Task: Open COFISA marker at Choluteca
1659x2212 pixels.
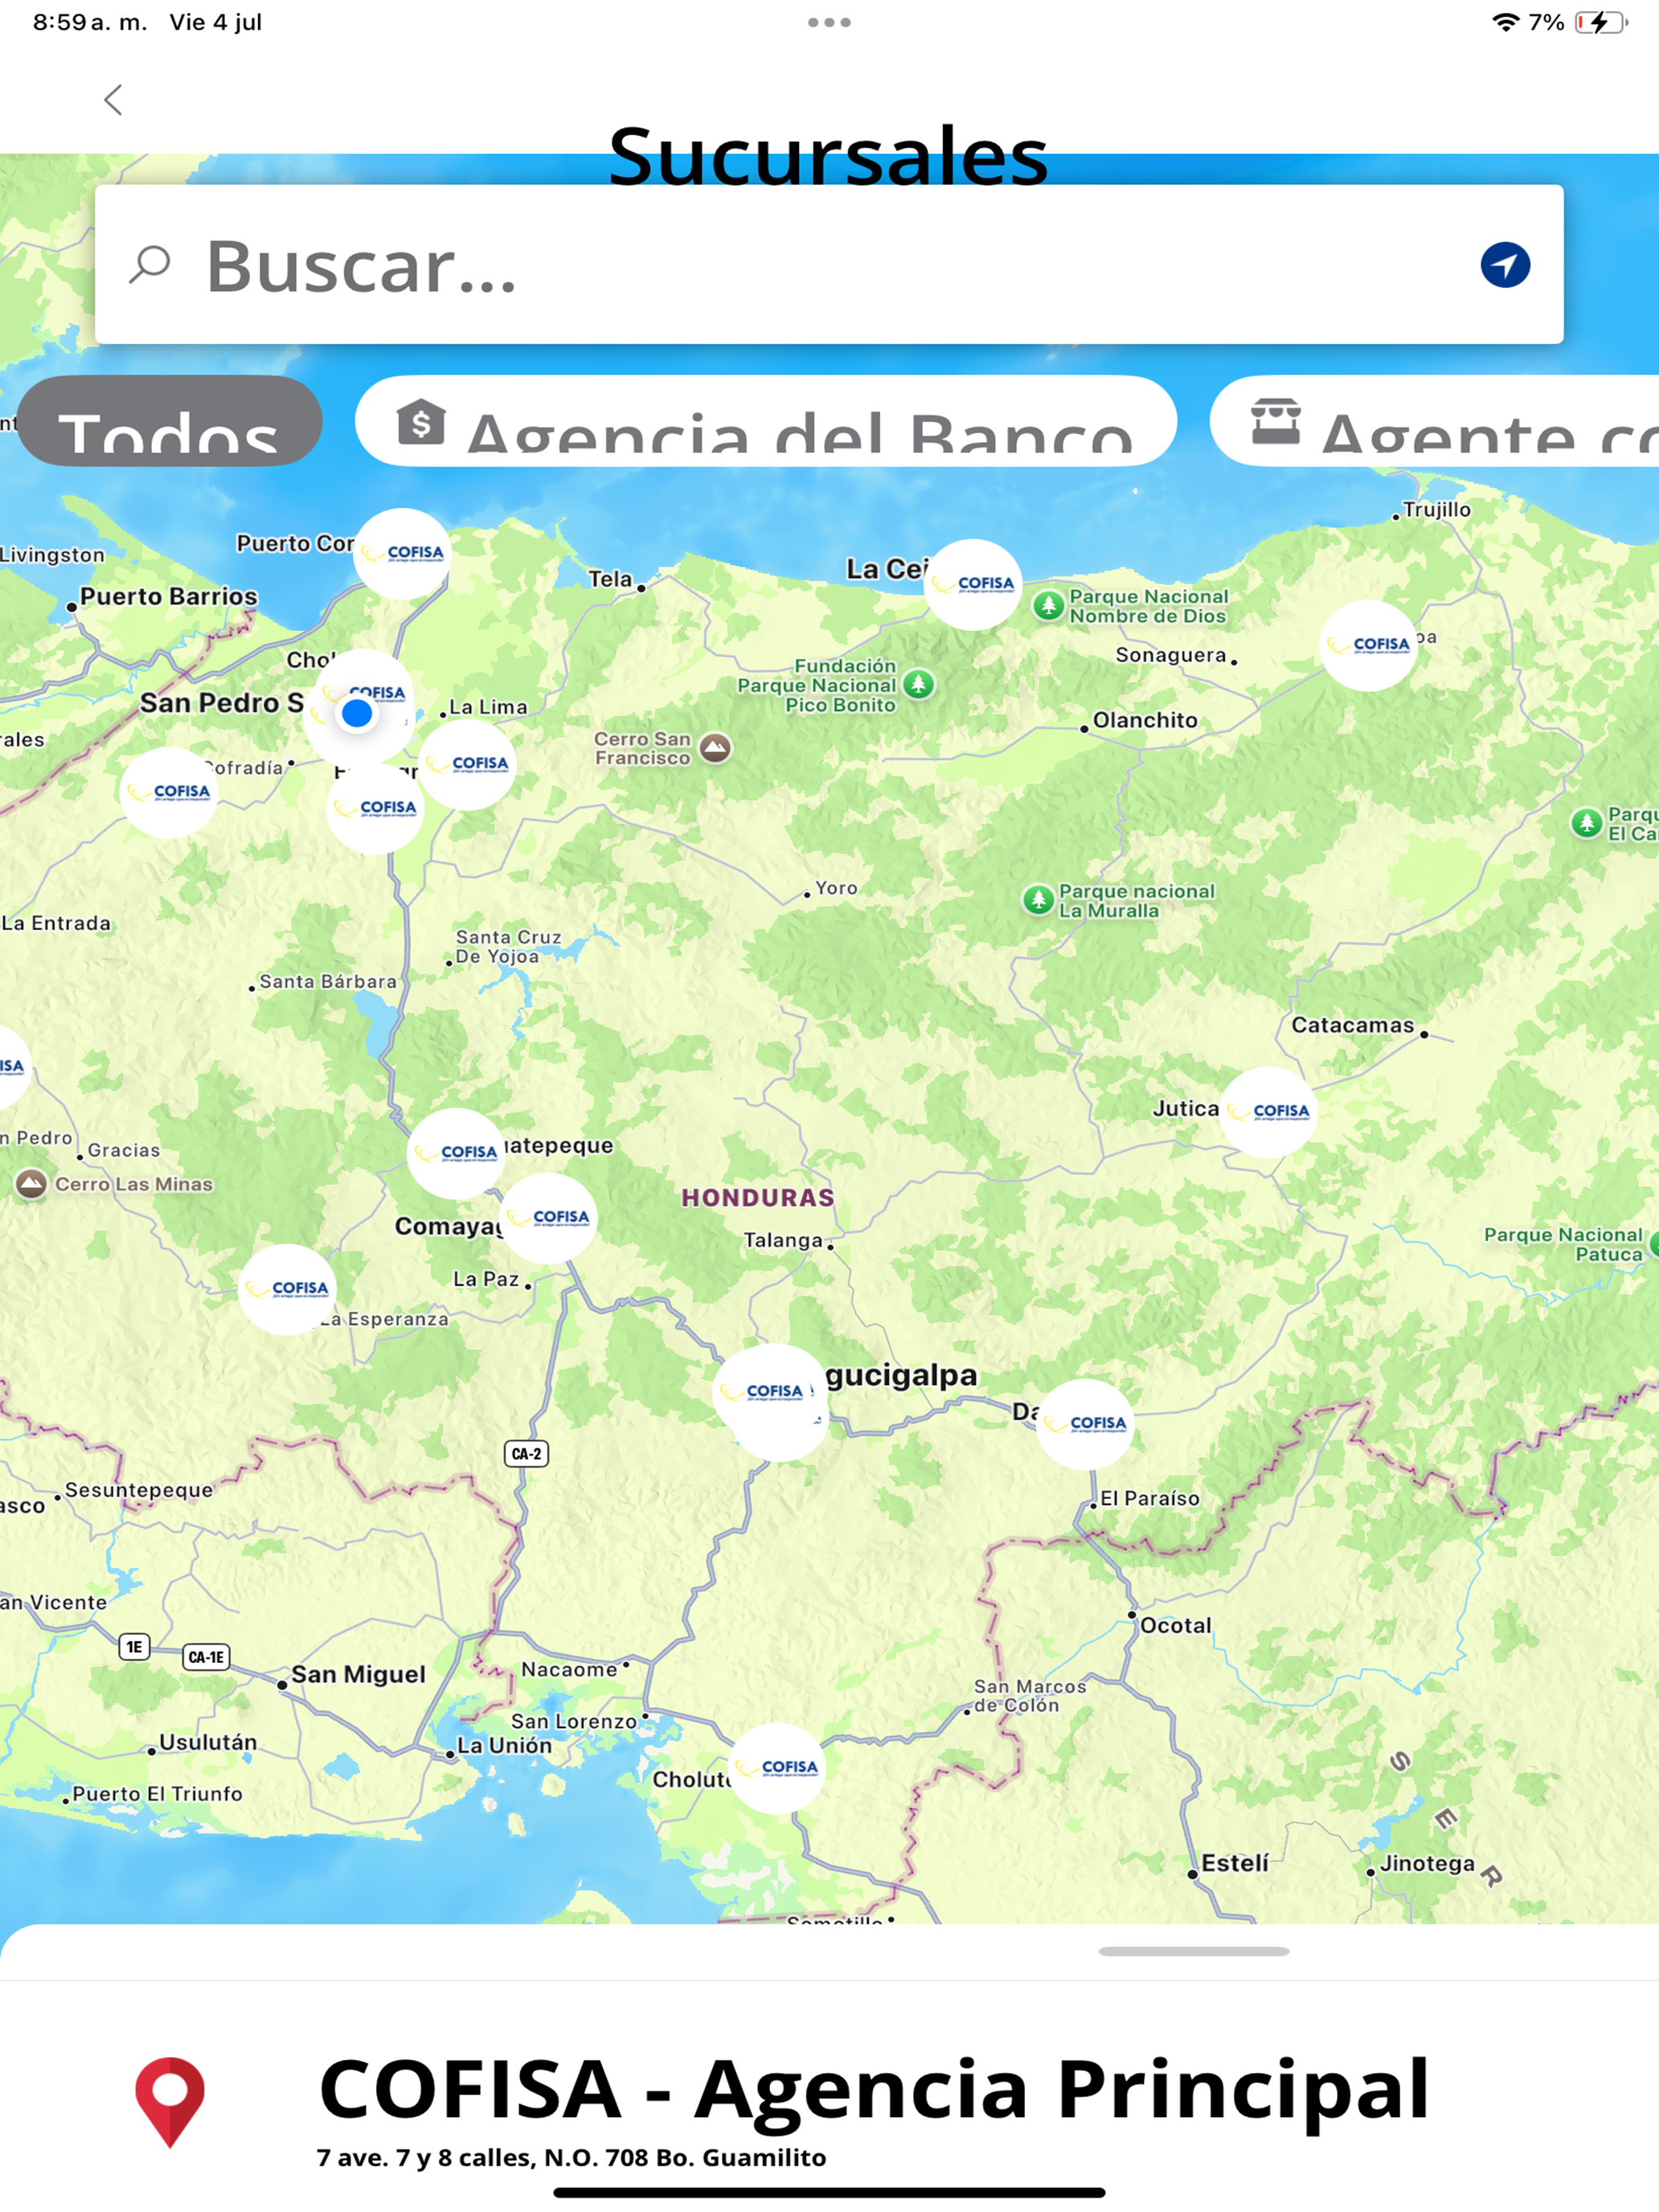Action: point(777,1769)
